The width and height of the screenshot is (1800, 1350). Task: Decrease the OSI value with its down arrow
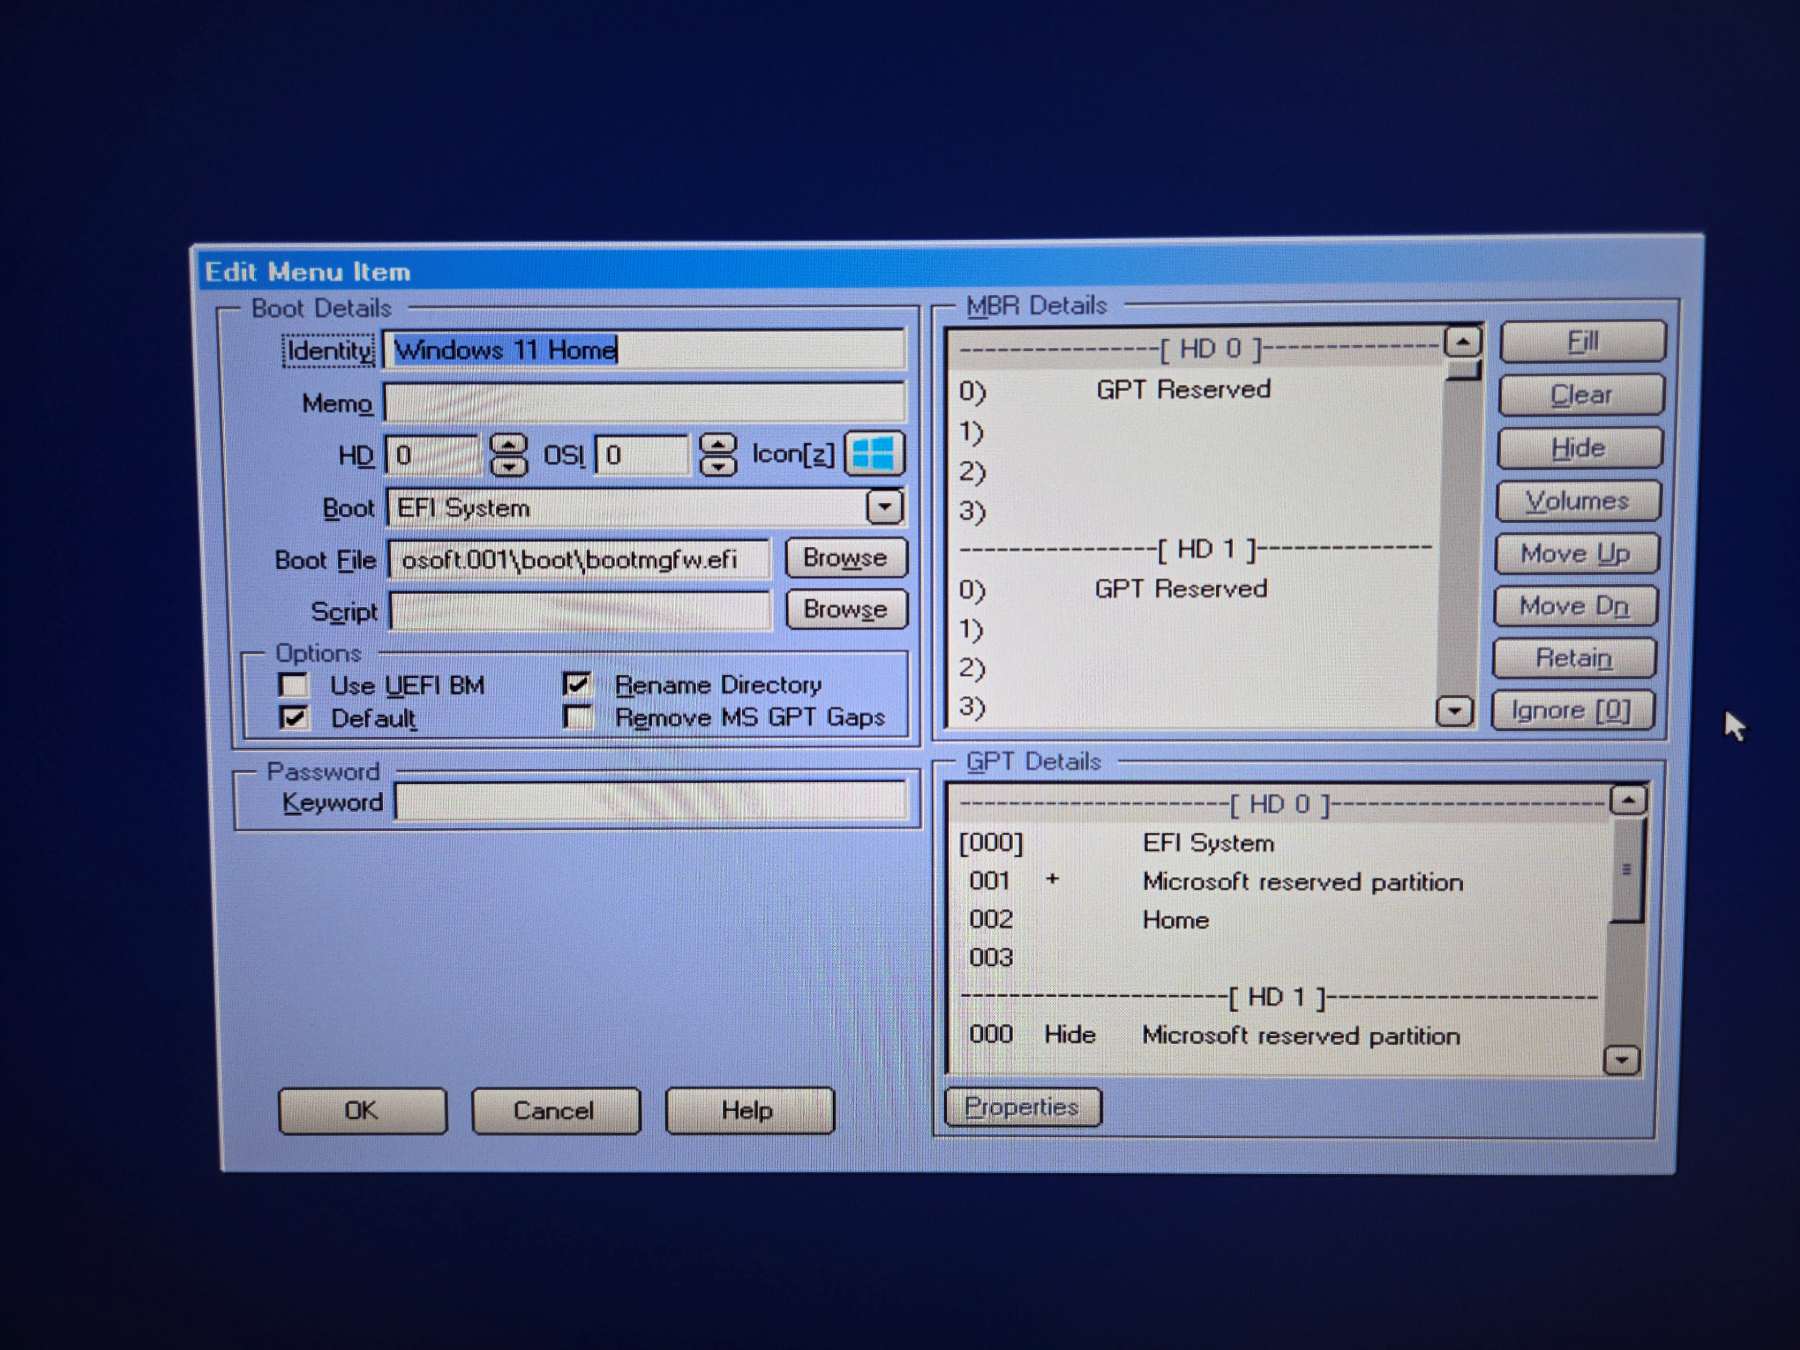[x=718, y=465]
